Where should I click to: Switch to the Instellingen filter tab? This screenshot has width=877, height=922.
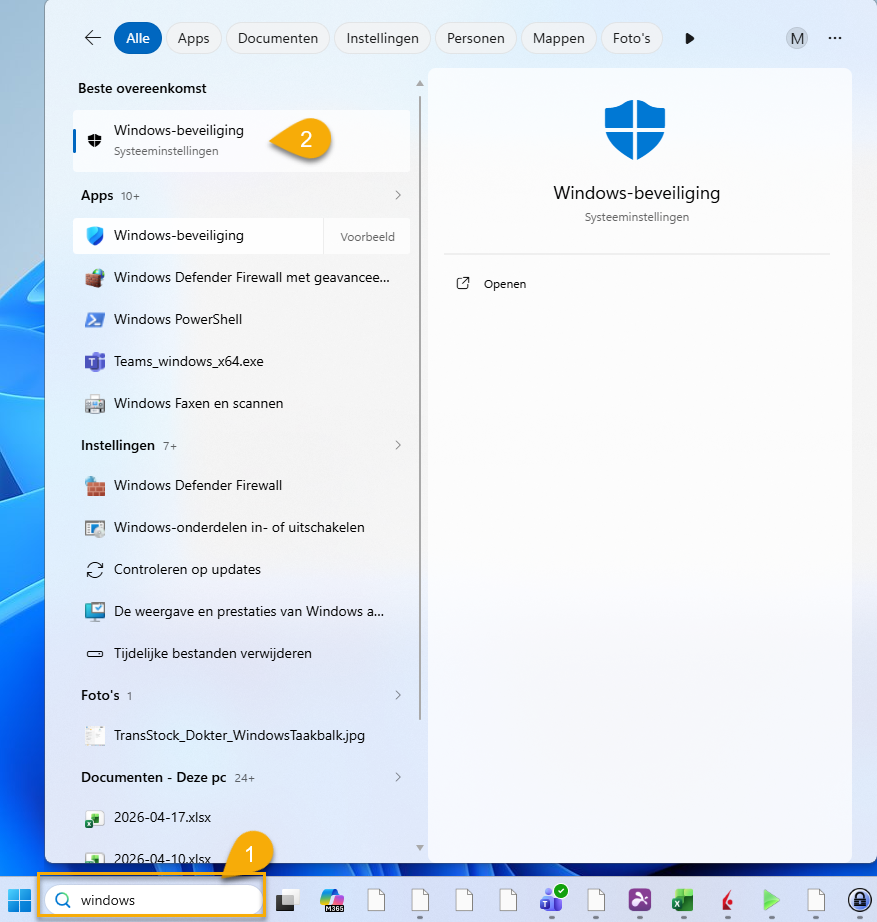pyautogui.click(x=382, y=38)
